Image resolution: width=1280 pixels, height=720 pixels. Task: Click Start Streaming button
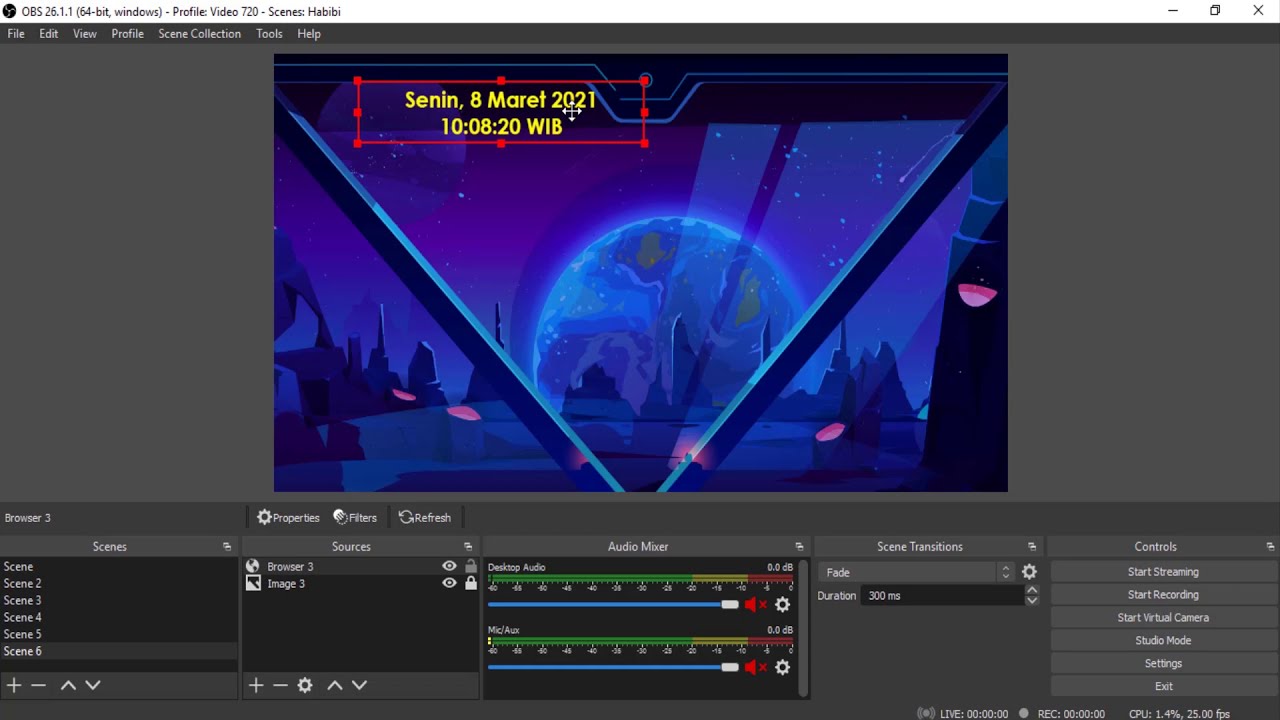click(1163, 572)
